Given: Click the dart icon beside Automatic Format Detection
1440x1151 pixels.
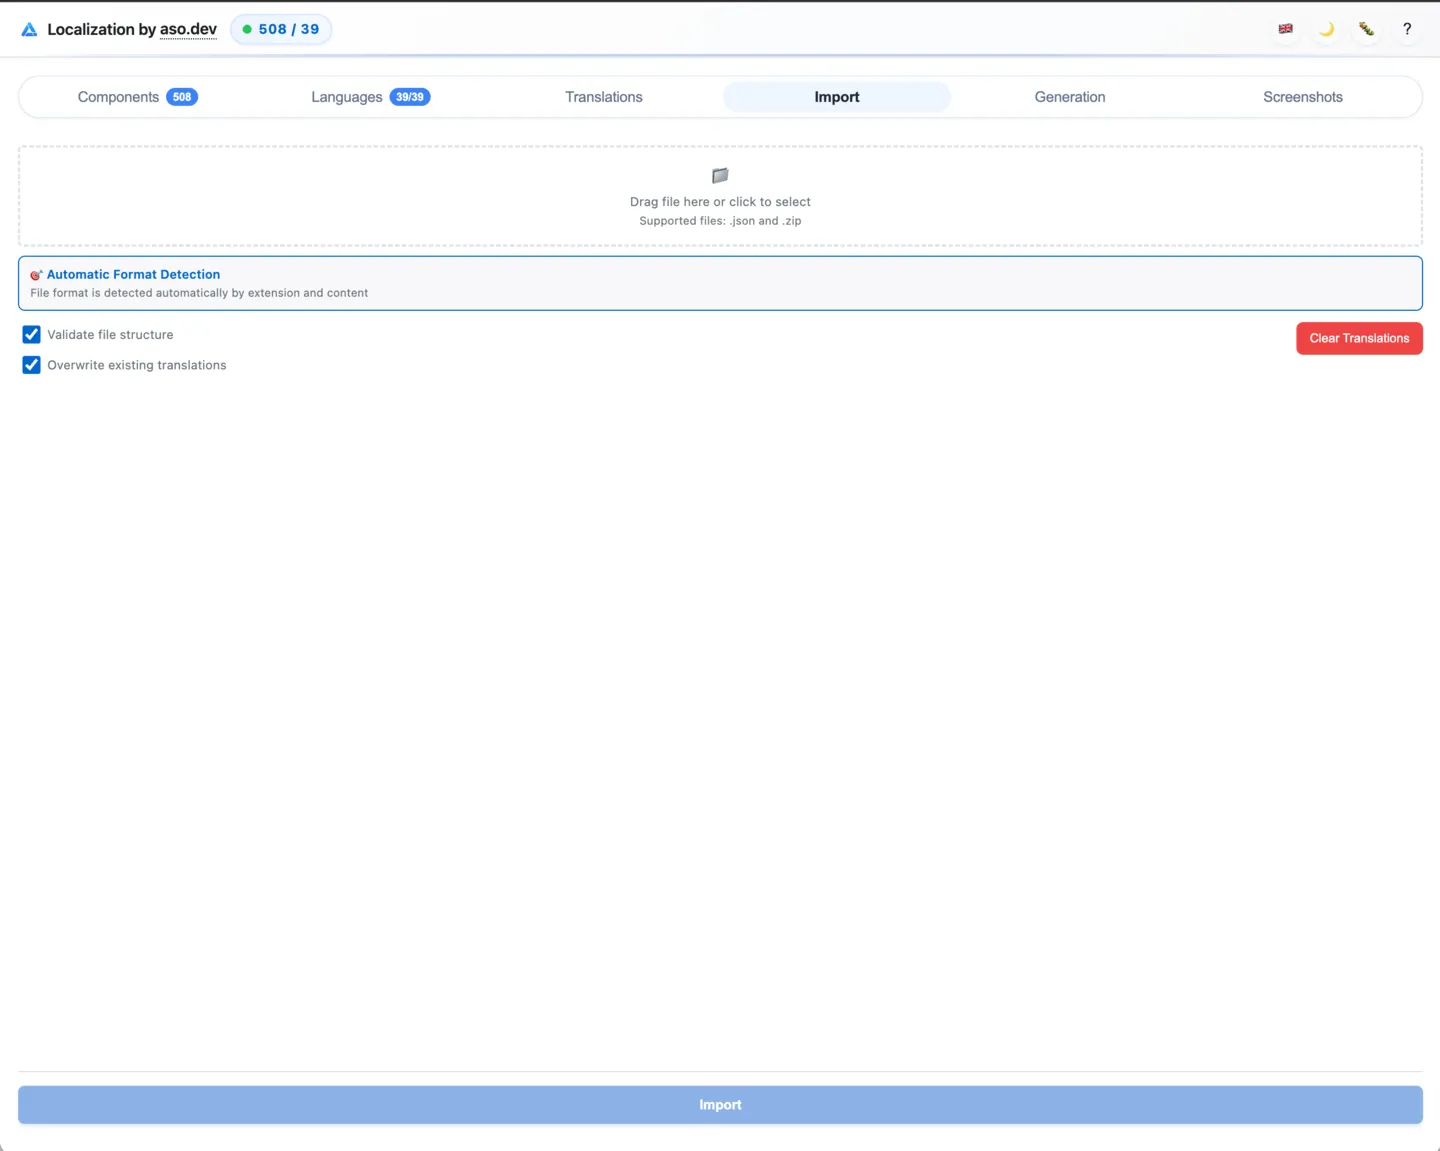Looking at the screenshot, I should click(x=36, y=275).
